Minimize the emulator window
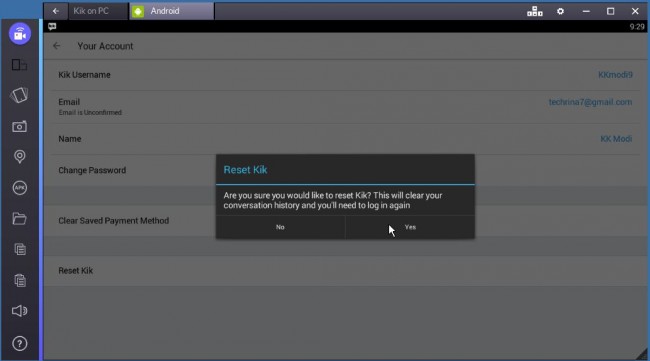650x361 pixels. [586, 11]
